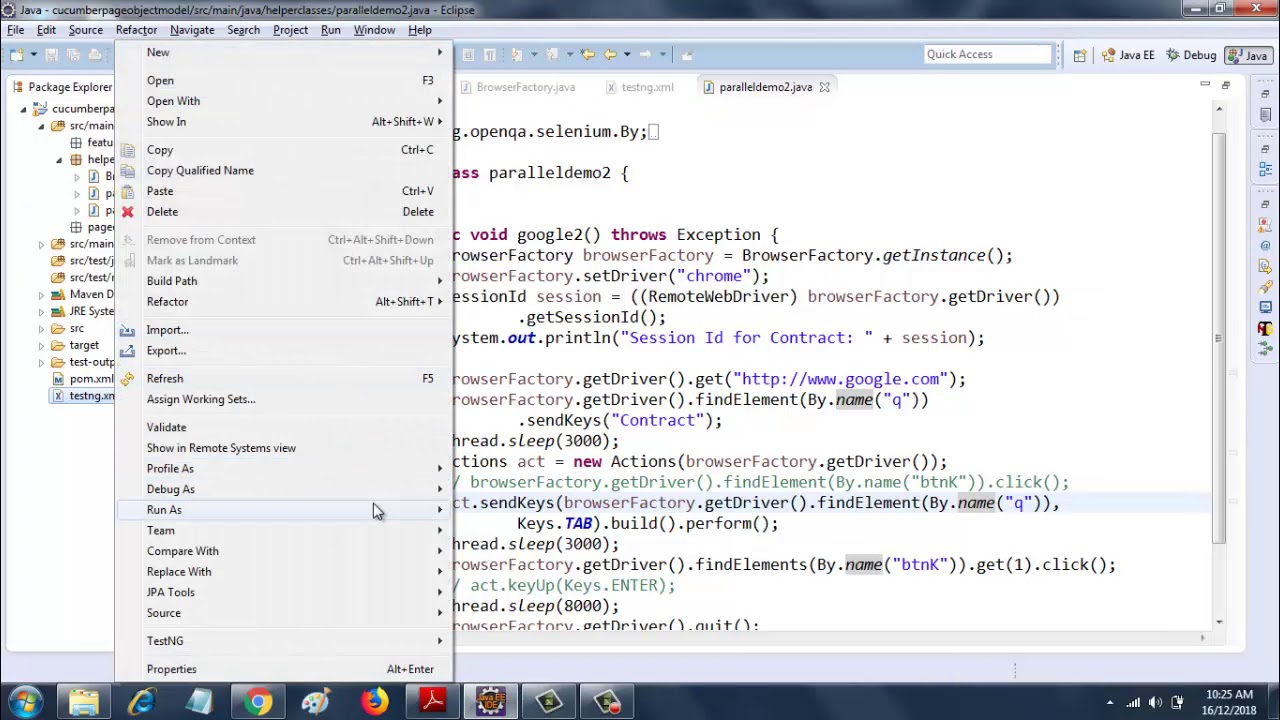This screenshot has width=1280, height=720.
Task: Switch to the Java EE perspective
Action: 1128,55
